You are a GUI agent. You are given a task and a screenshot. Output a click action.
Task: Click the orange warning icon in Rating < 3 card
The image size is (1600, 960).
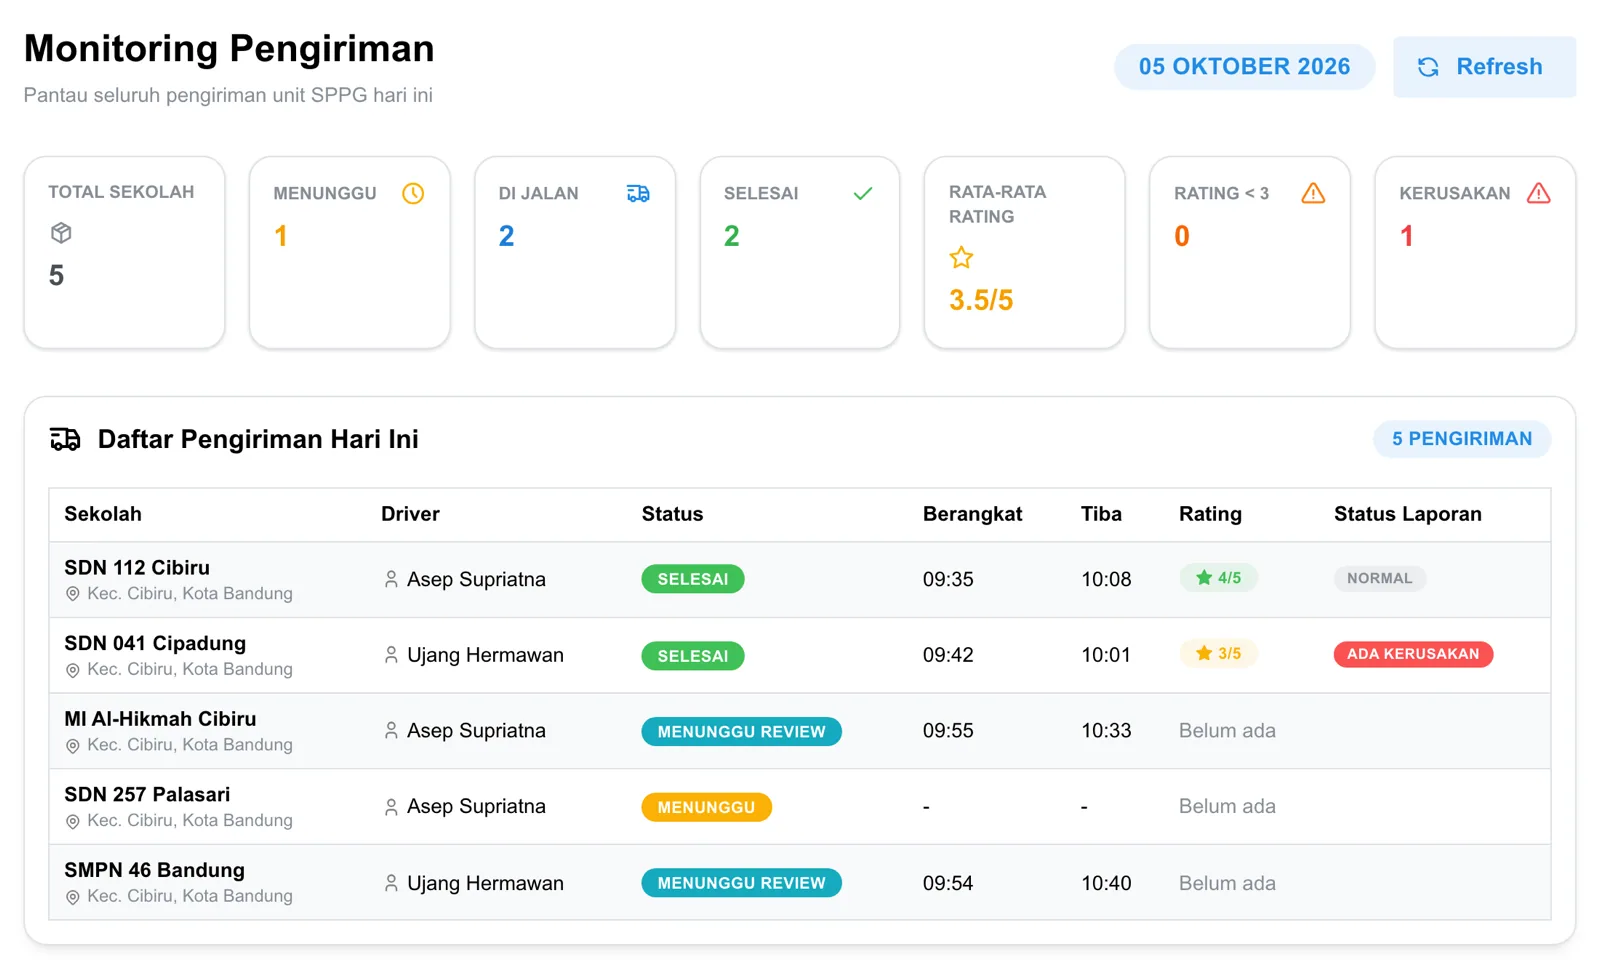coord(1313,193)
